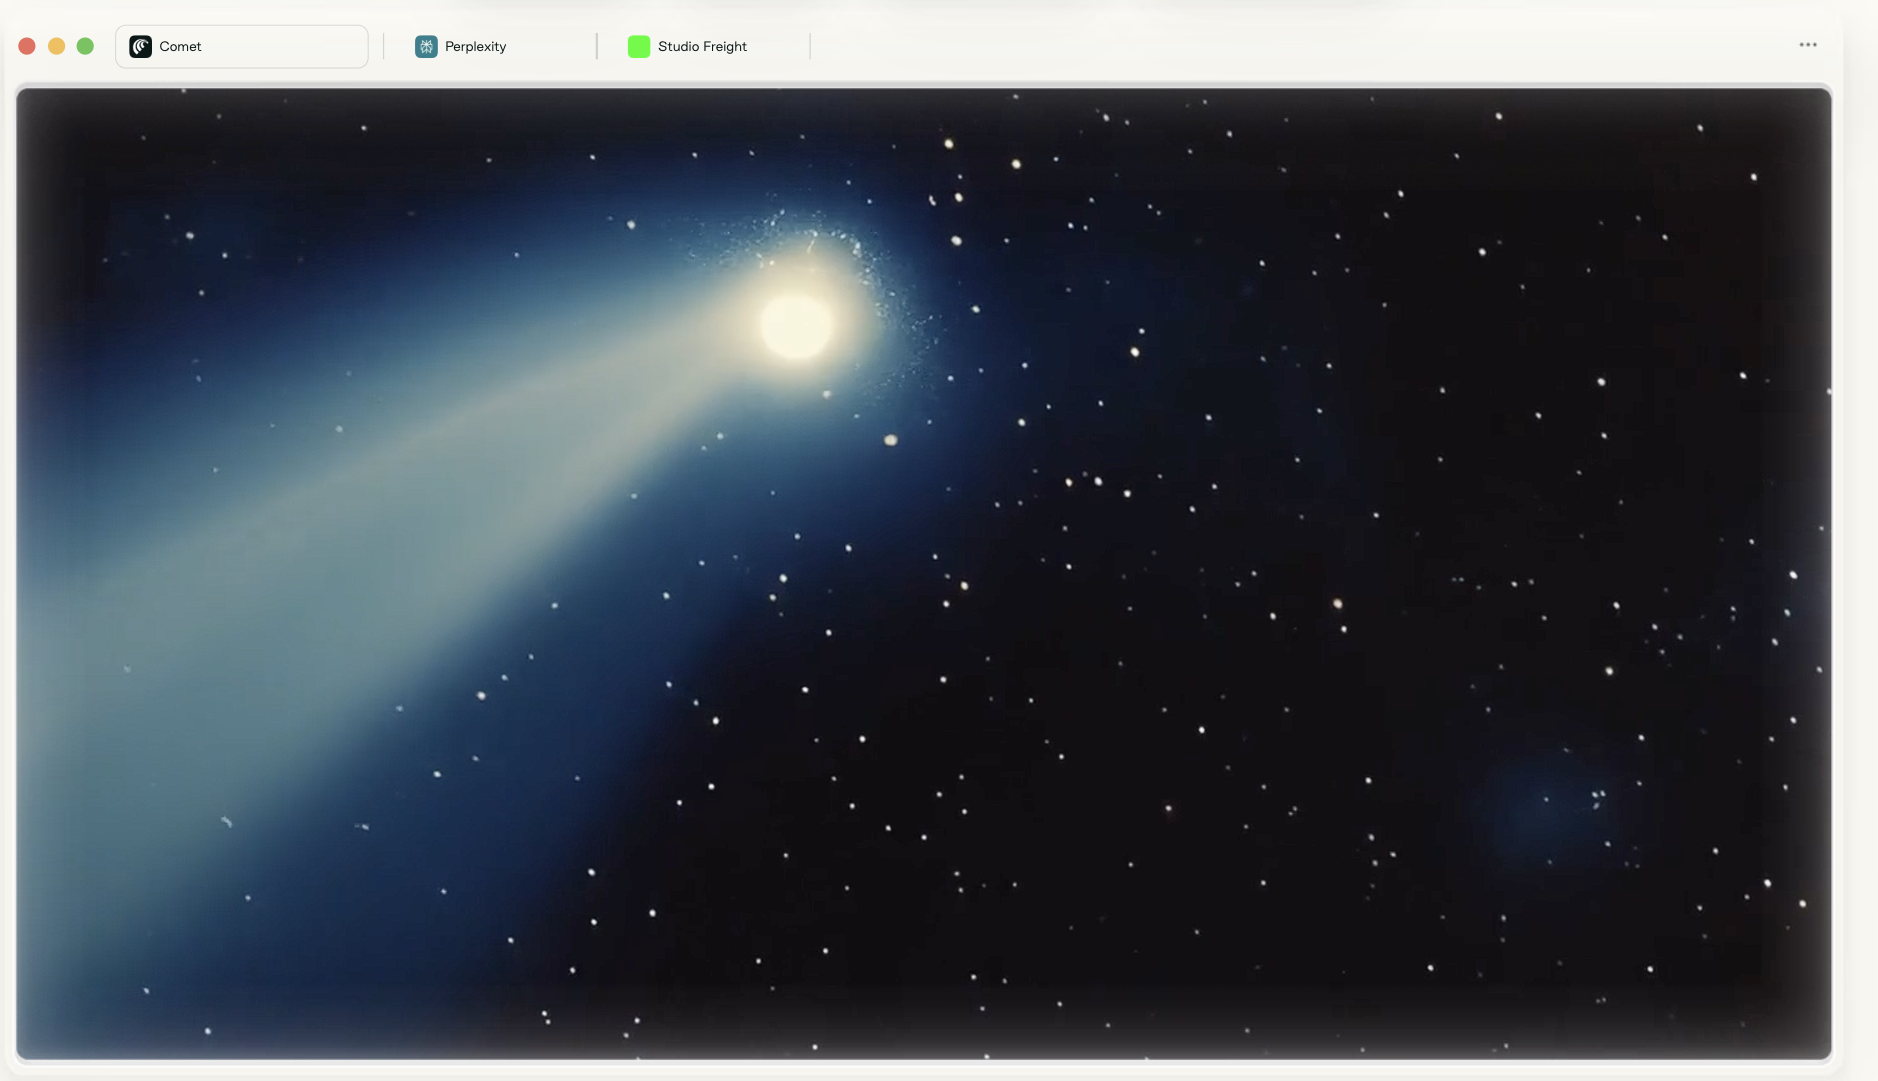Image resolution: width=1878 pixels, height=1081 pixels.
Task: Click the large star just below the comet head
Action: [x=890, y=440]
